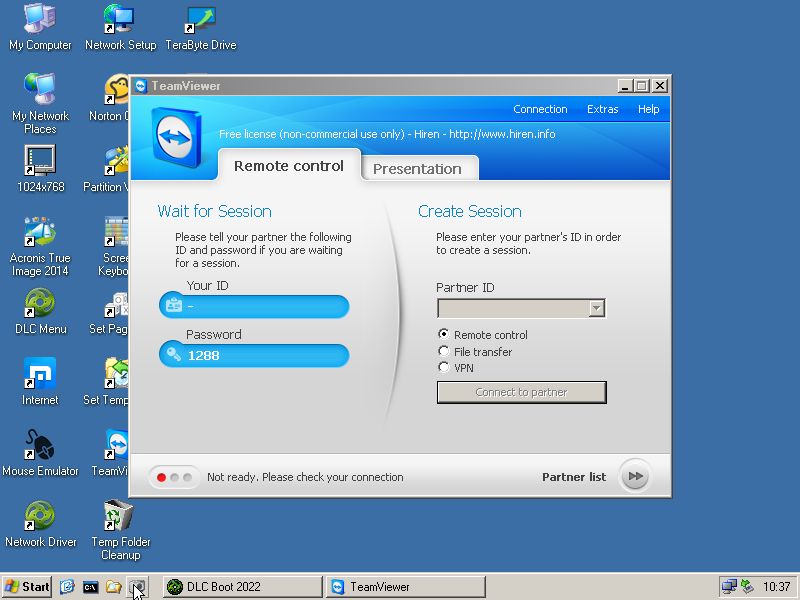Open the DLC Menu desktop shortcut
This screenshot has height=600, width=800.
40,311
